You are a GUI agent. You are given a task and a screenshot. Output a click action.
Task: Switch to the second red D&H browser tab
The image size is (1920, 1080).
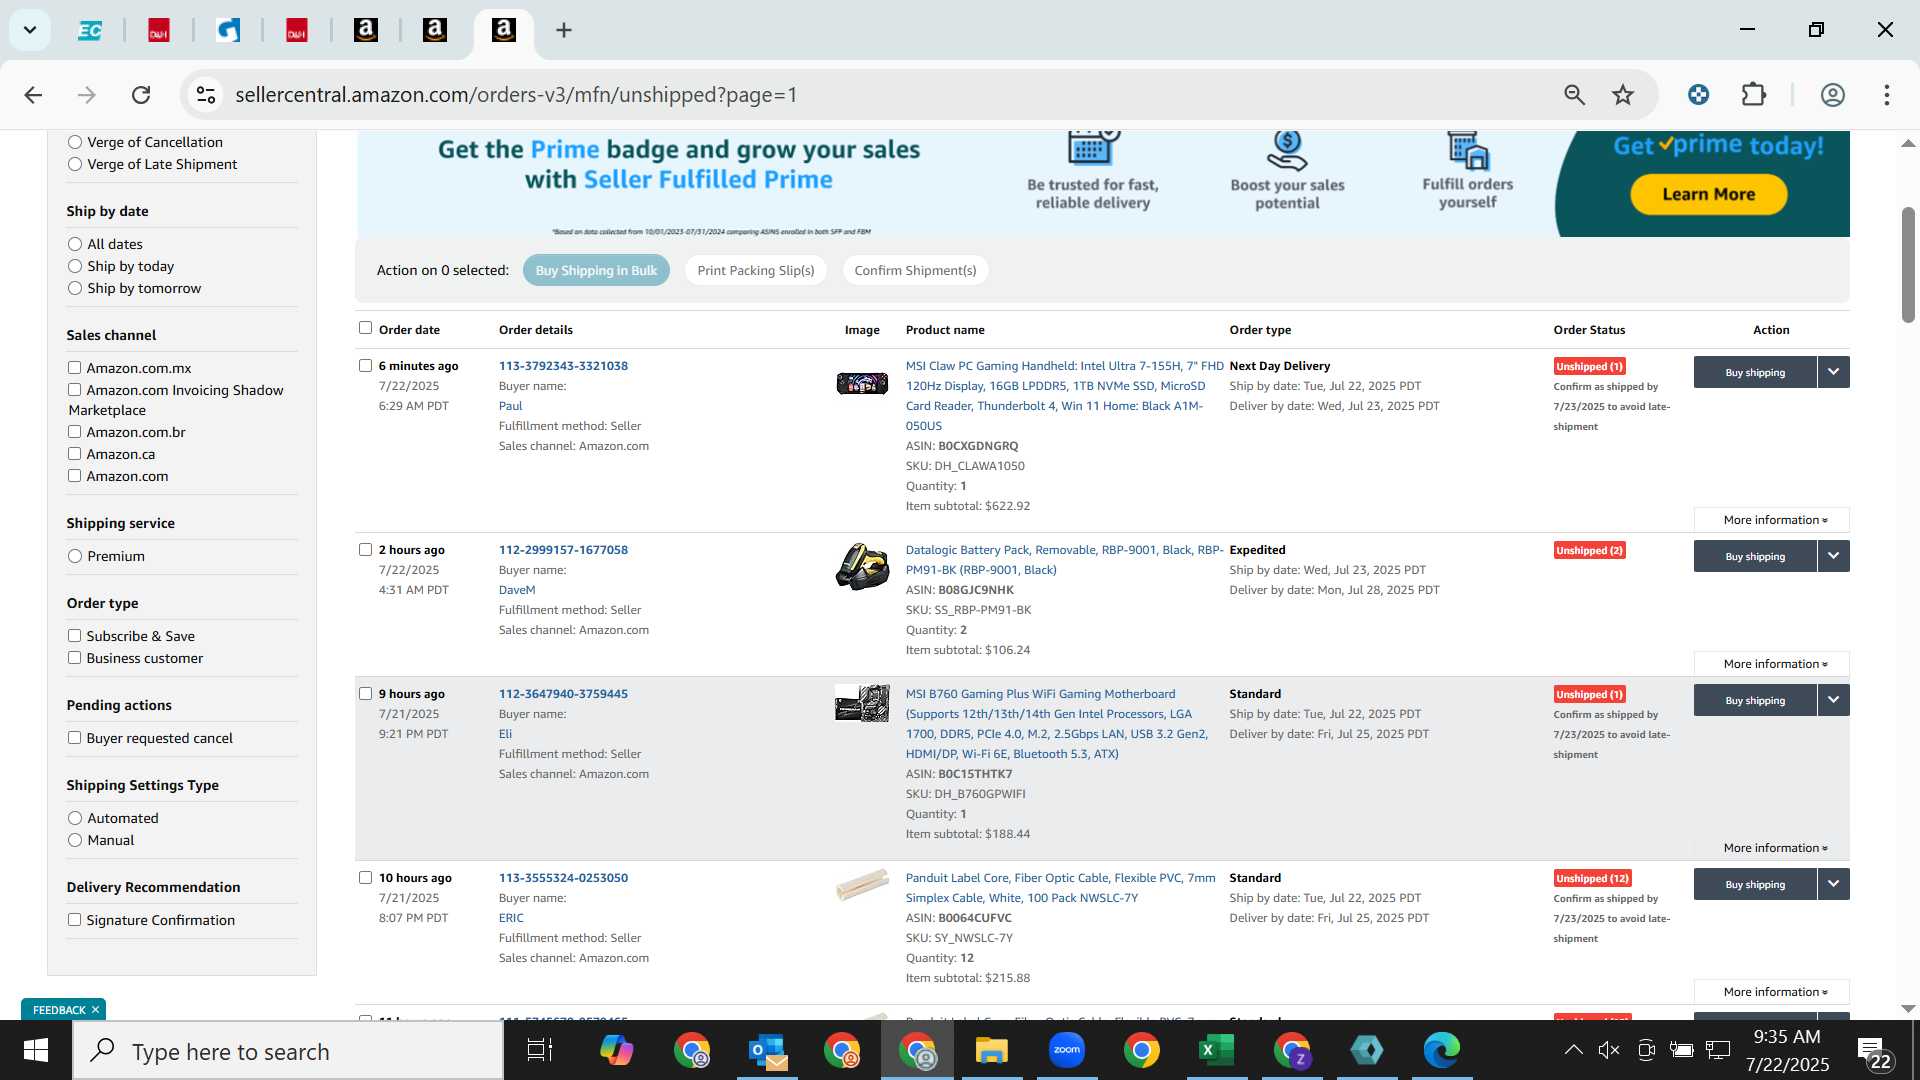(297, 30)
